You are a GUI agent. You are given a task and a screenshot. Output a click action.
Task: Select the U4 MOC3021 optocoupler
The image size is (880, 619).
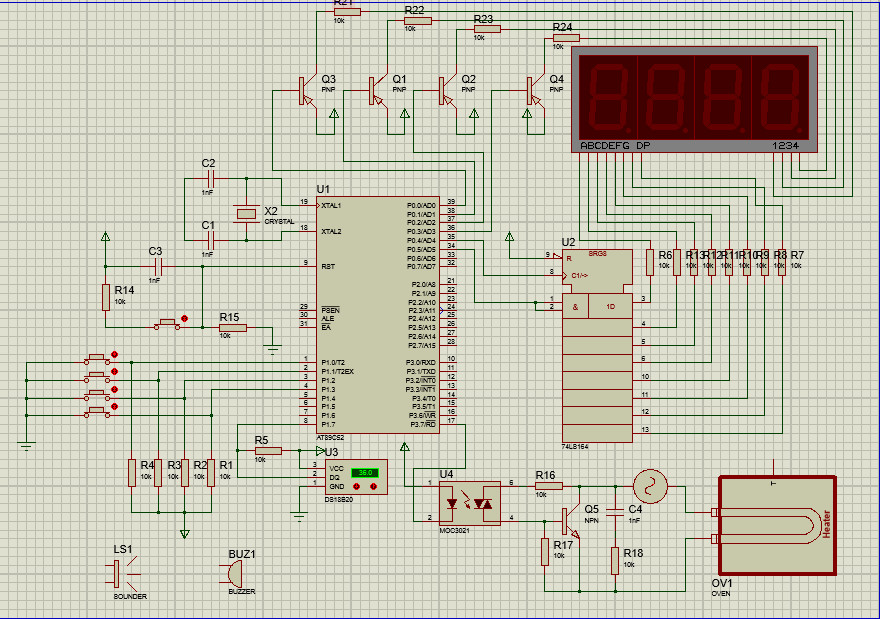coord(469,503)
